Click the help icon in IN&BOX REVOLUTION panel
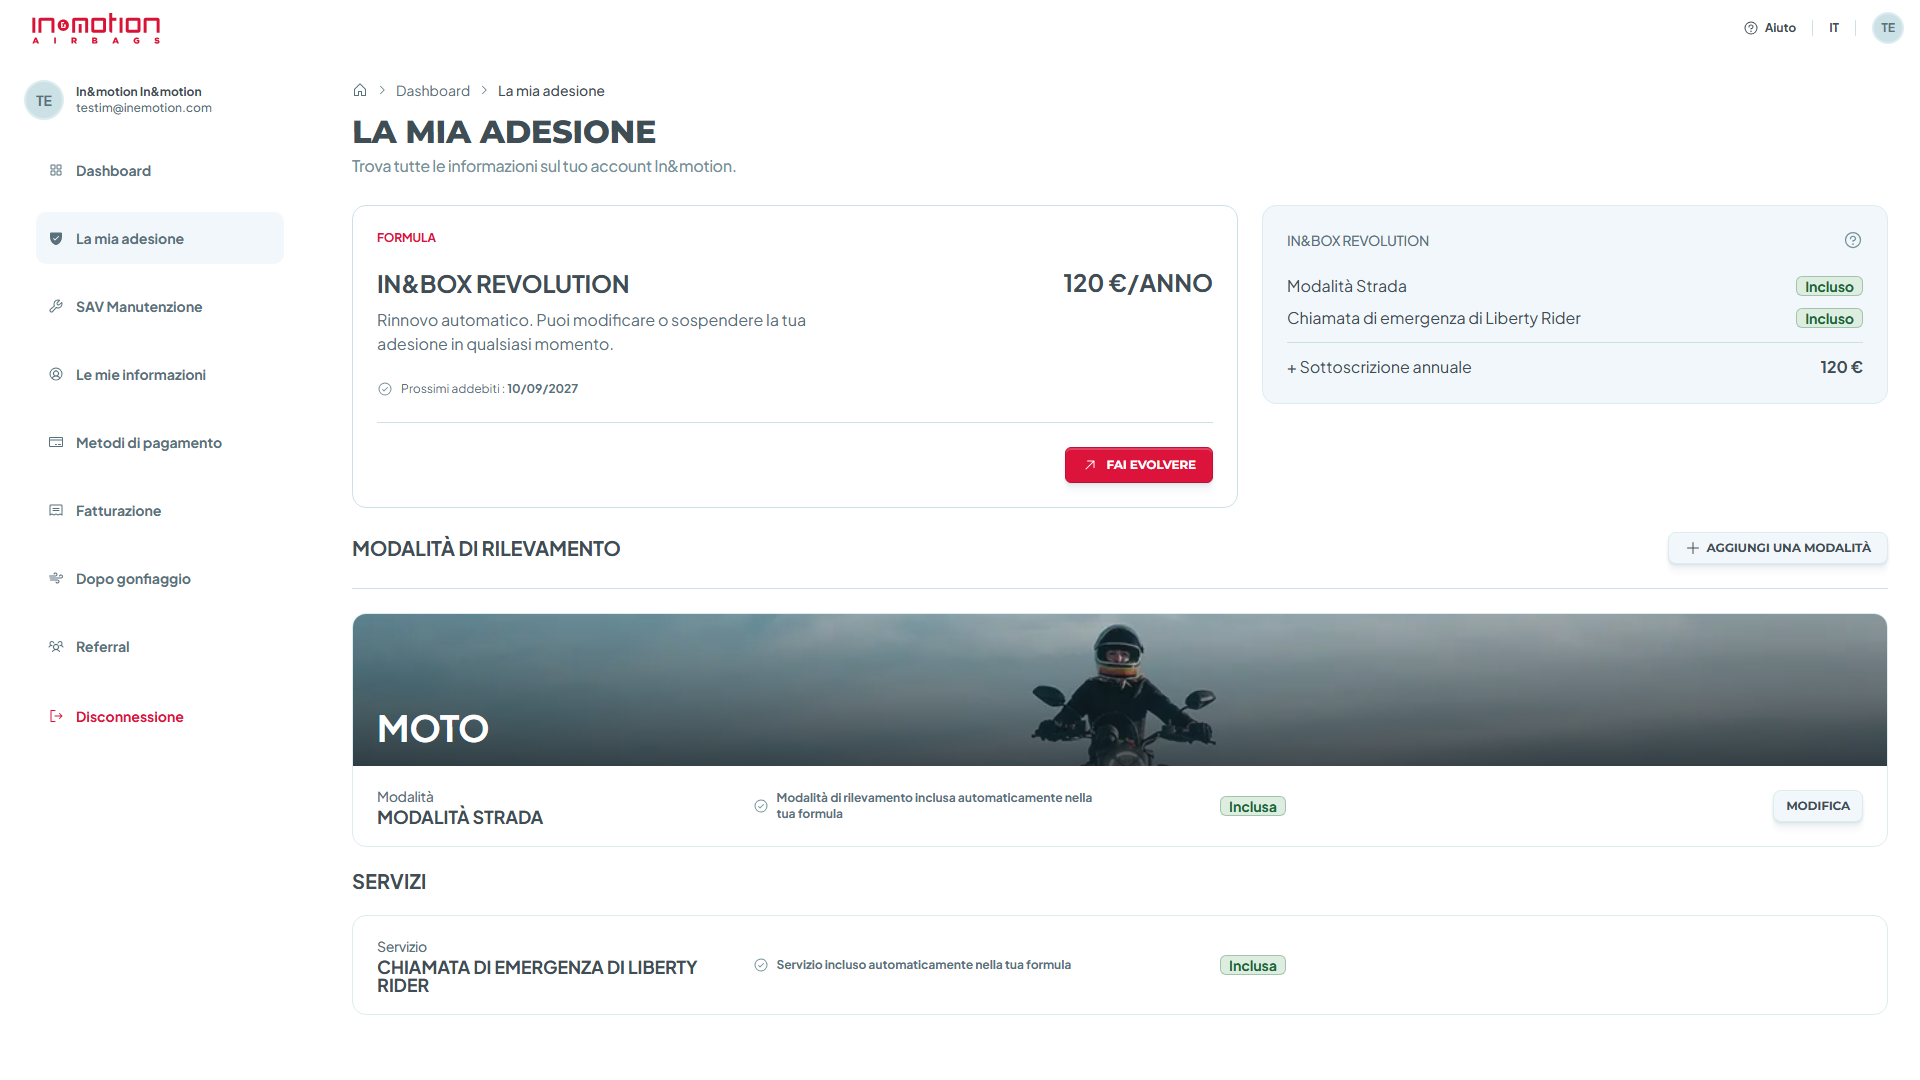Screen dimensions: 1920x1080 (x=1853, y=240)
